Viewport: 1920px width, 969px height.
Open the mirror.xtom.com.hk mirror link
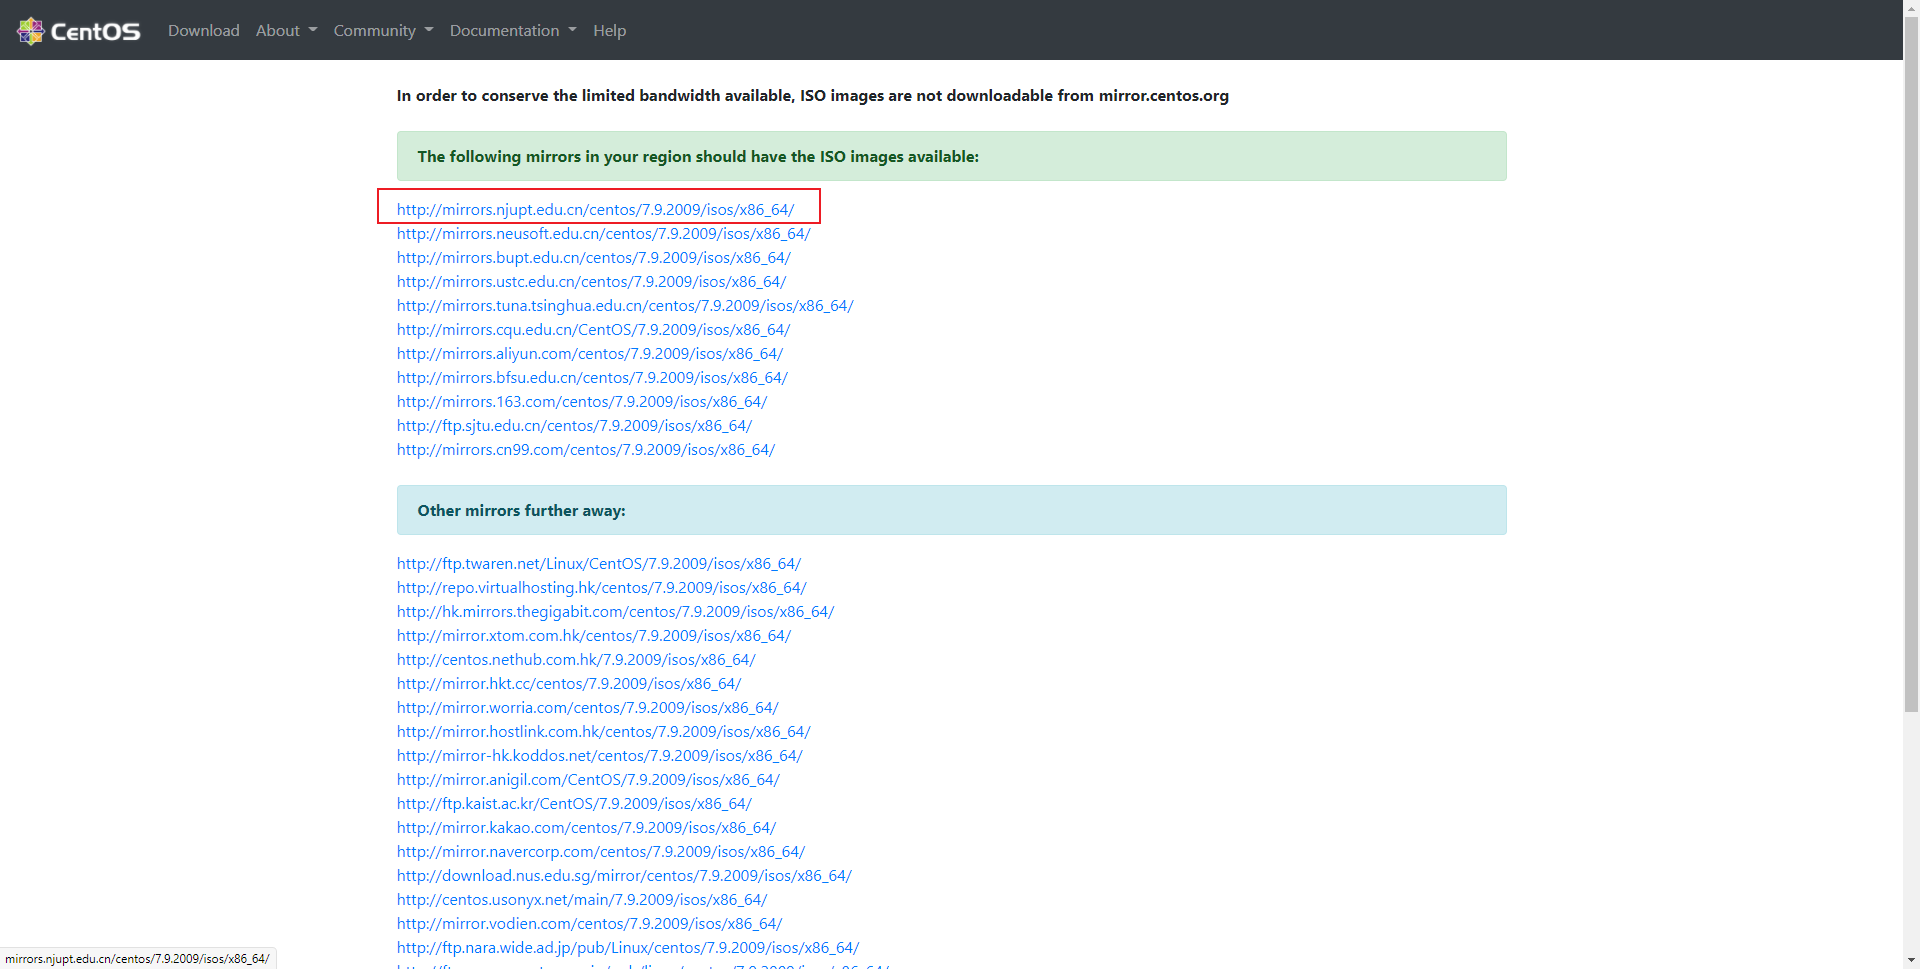pos(594,636)
